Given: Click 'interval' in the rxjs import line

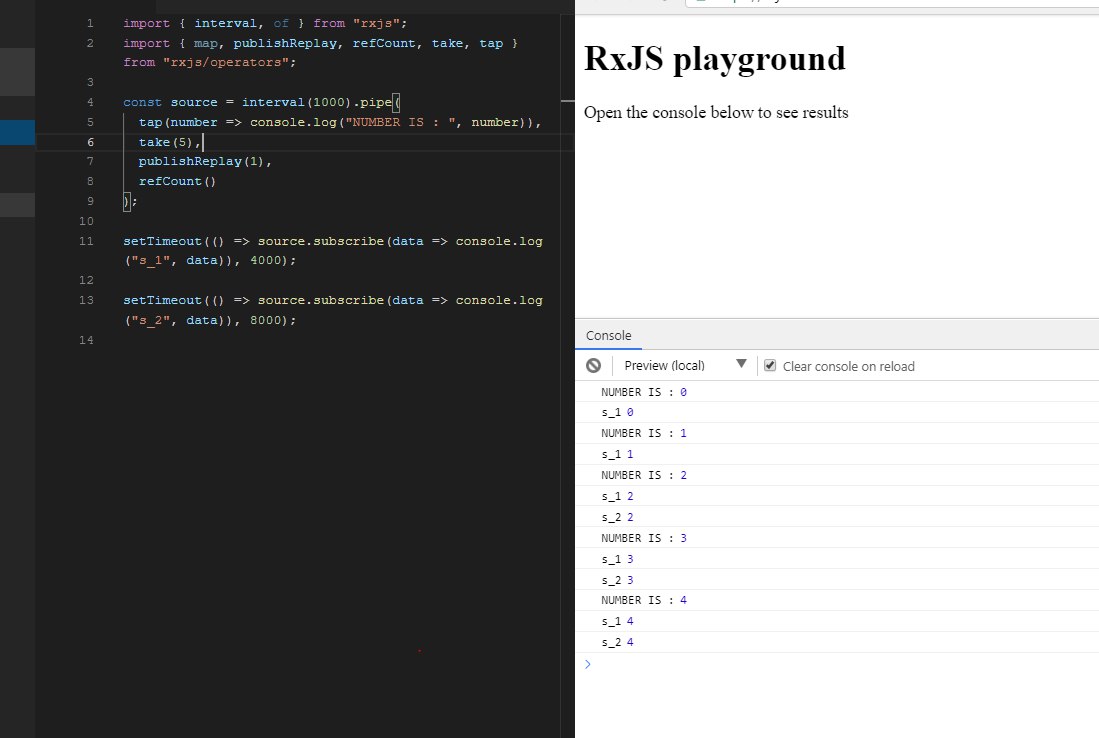Looking at the screenshot, I should (225, 23).
